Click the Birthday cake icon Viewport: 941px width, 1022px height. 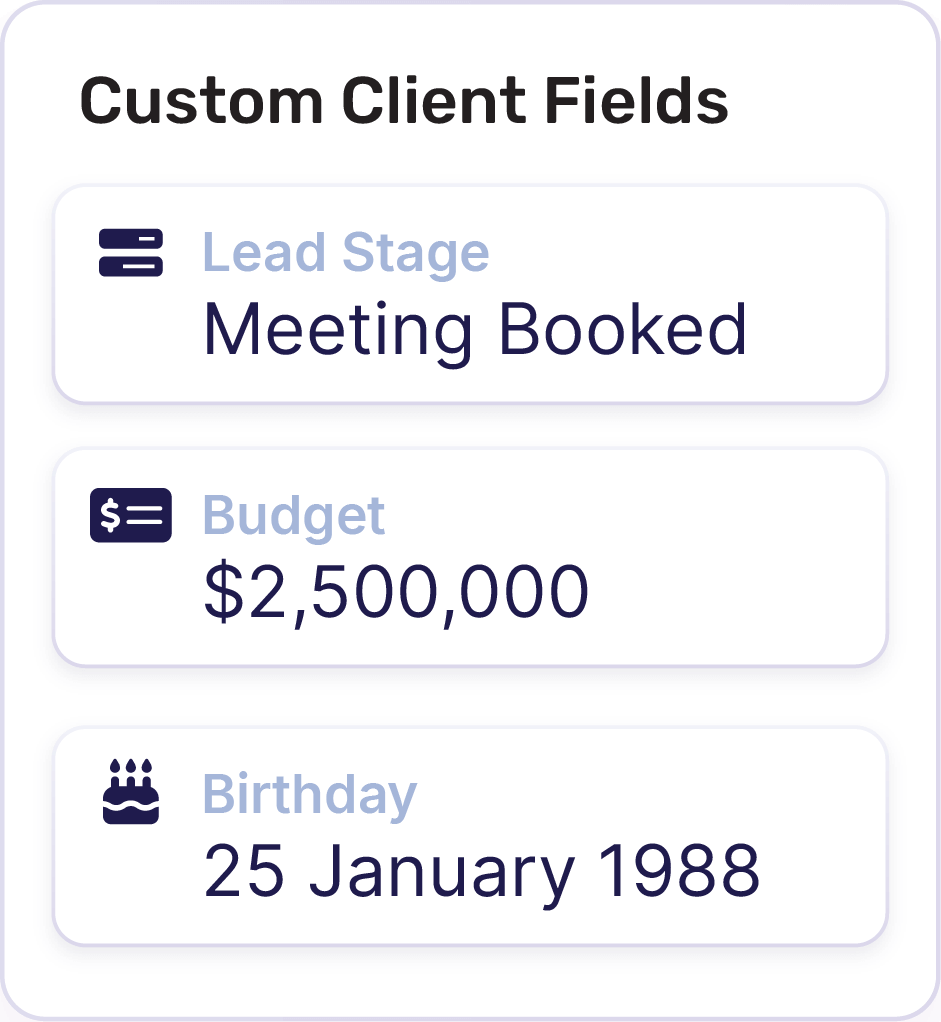pos(131,793)
